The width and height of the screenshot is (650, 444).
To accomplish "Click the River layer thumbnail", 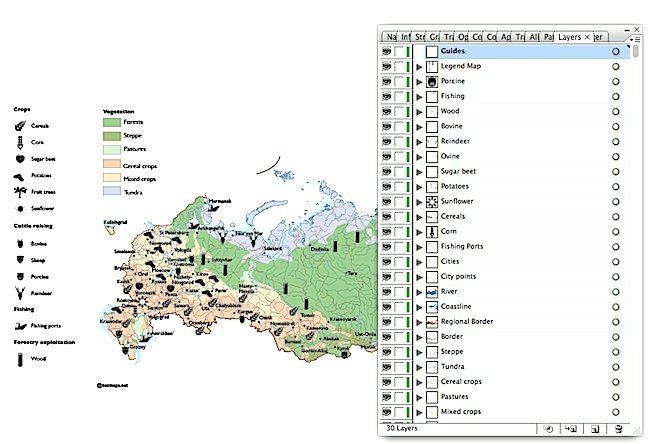I will tap(432, 292).
